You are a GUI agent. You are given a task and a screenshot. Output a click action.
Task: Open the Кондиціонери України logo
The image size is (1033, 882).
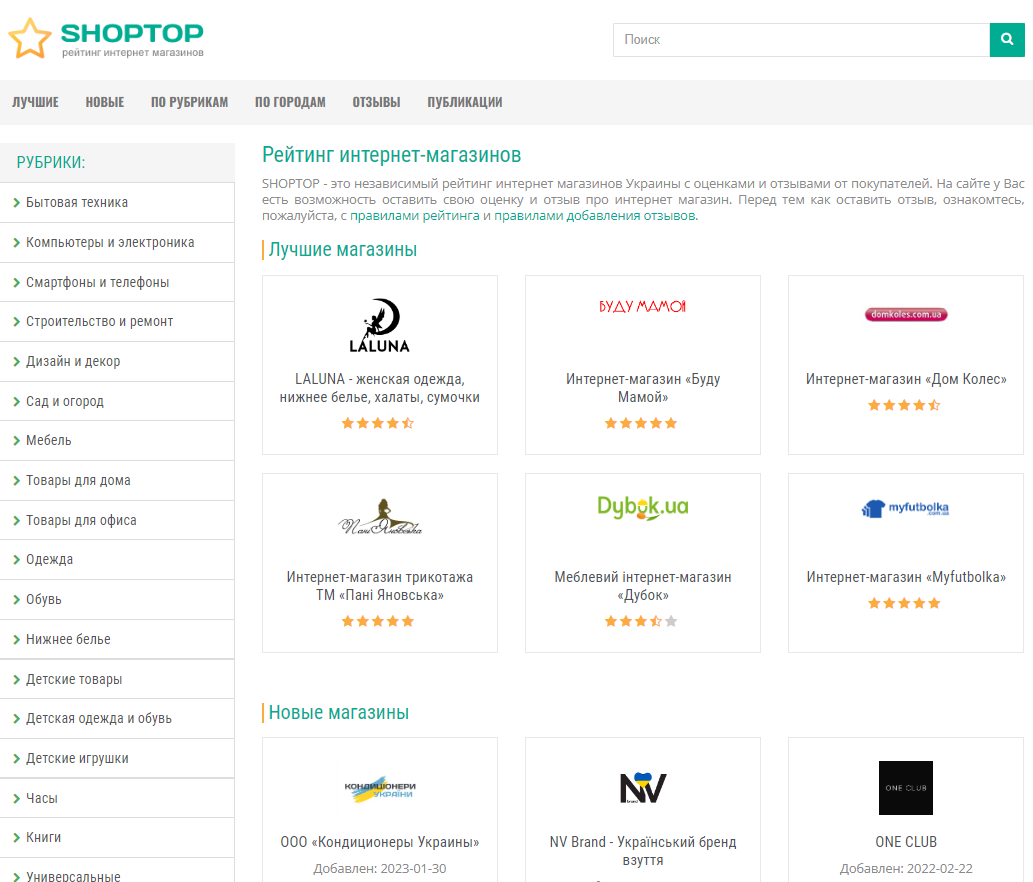coord(379,789)
